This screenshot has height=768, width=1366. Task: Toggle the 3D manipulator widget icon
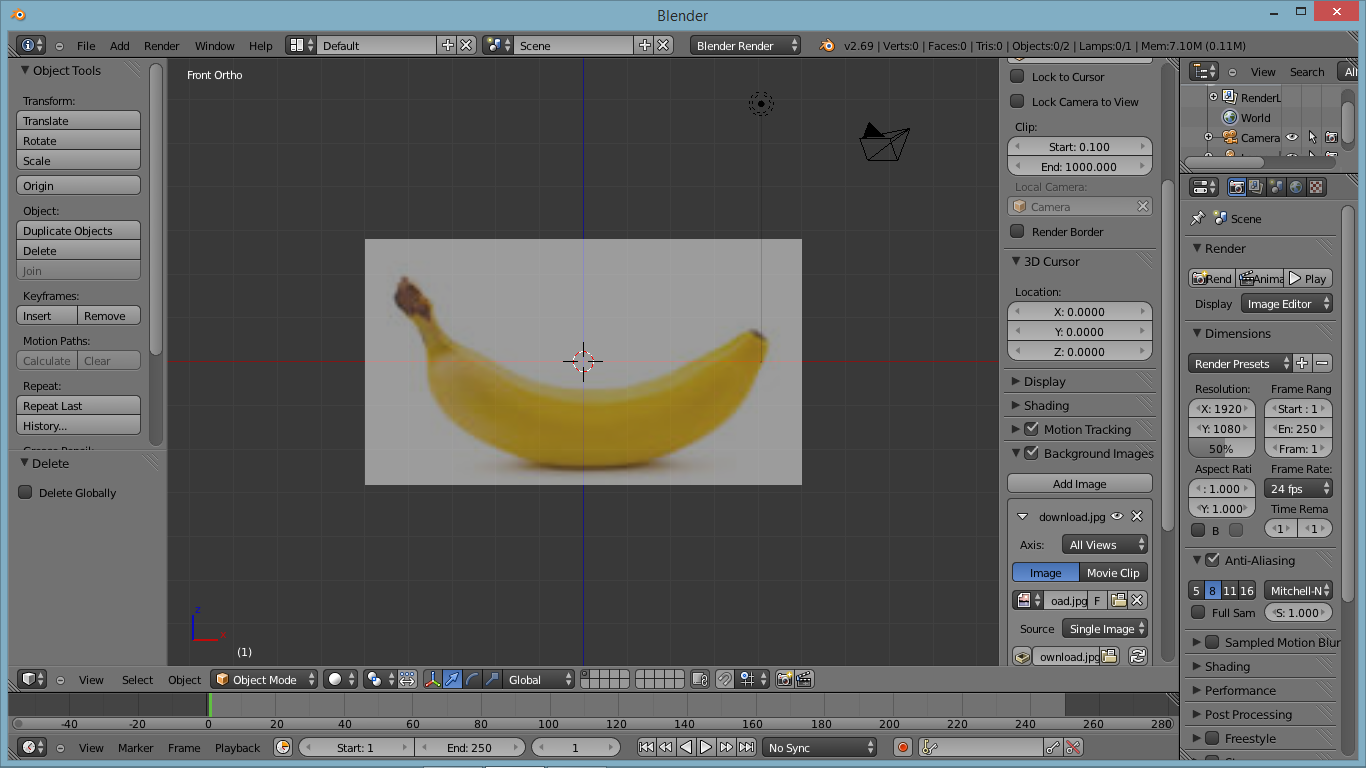432,679
